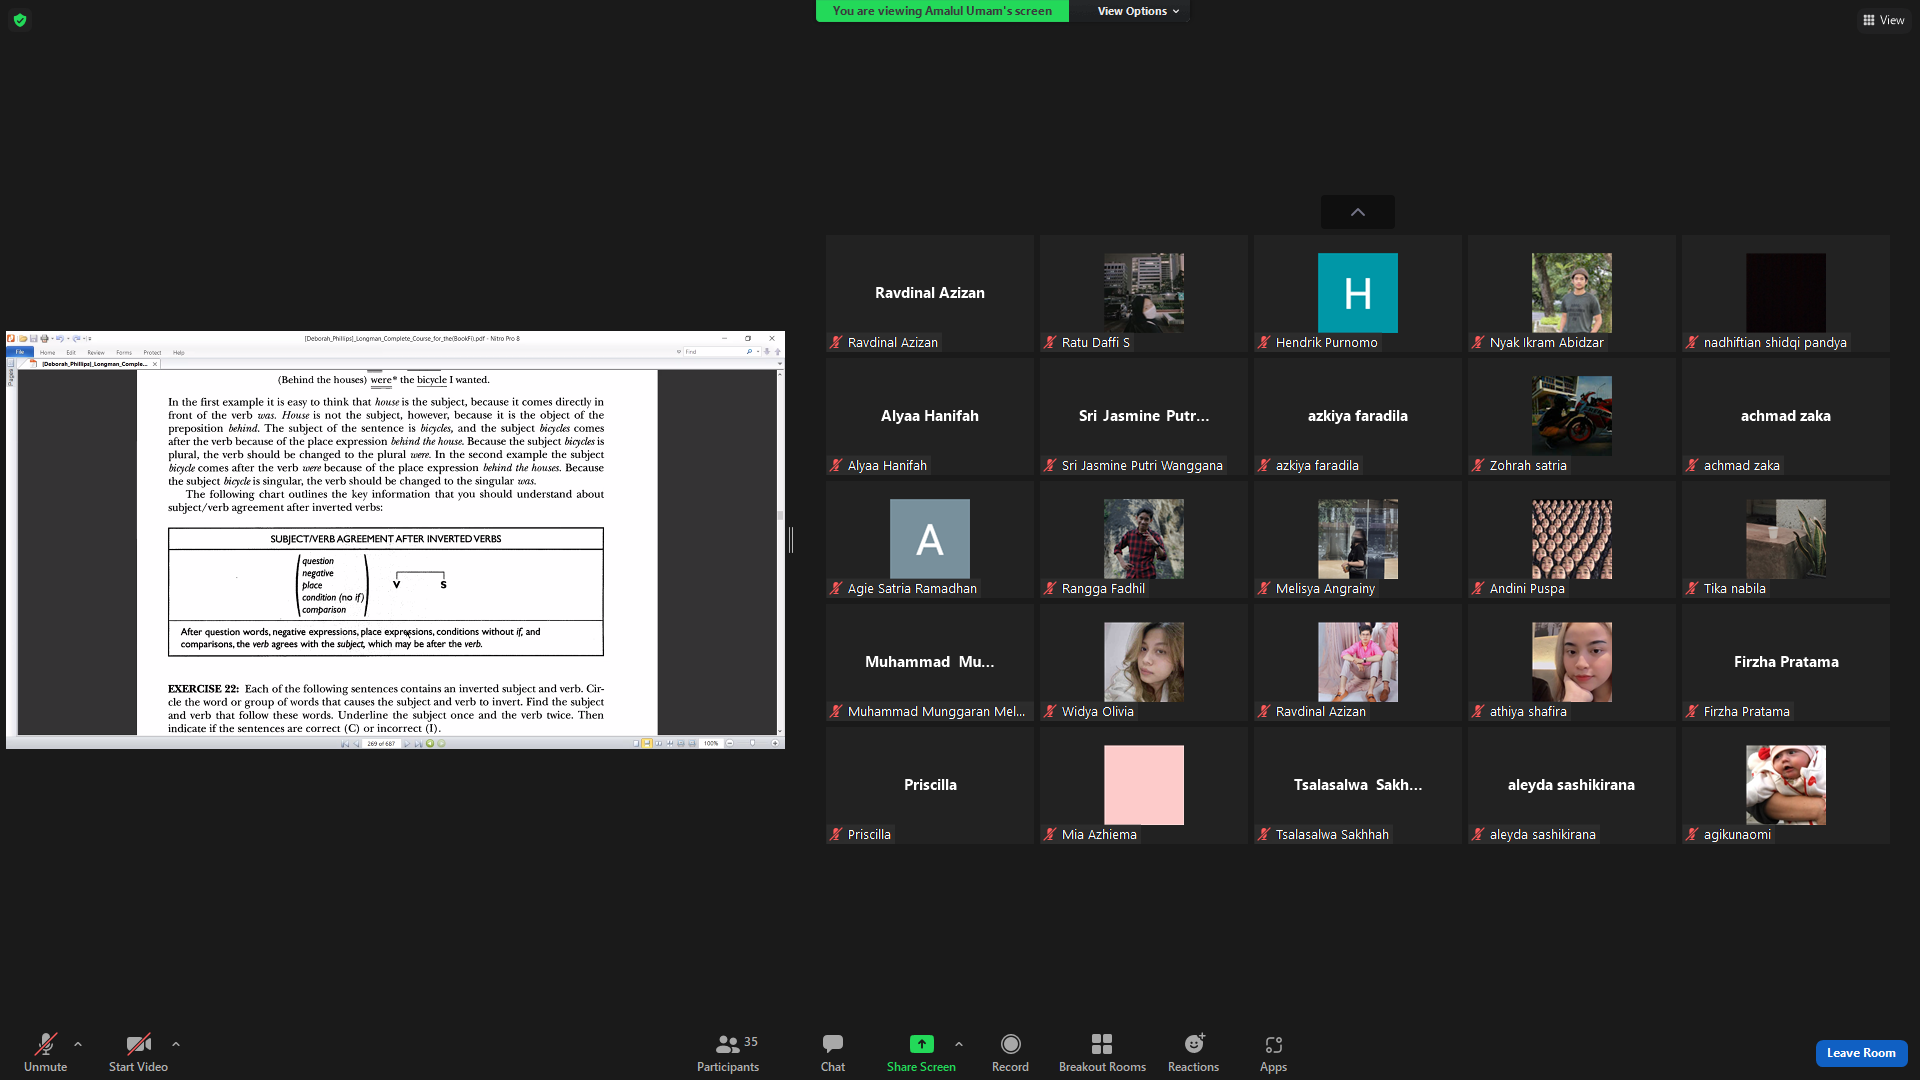
Task: Click the name label Tsalasalwa Sakhhah
Action: click(1332, 834)
